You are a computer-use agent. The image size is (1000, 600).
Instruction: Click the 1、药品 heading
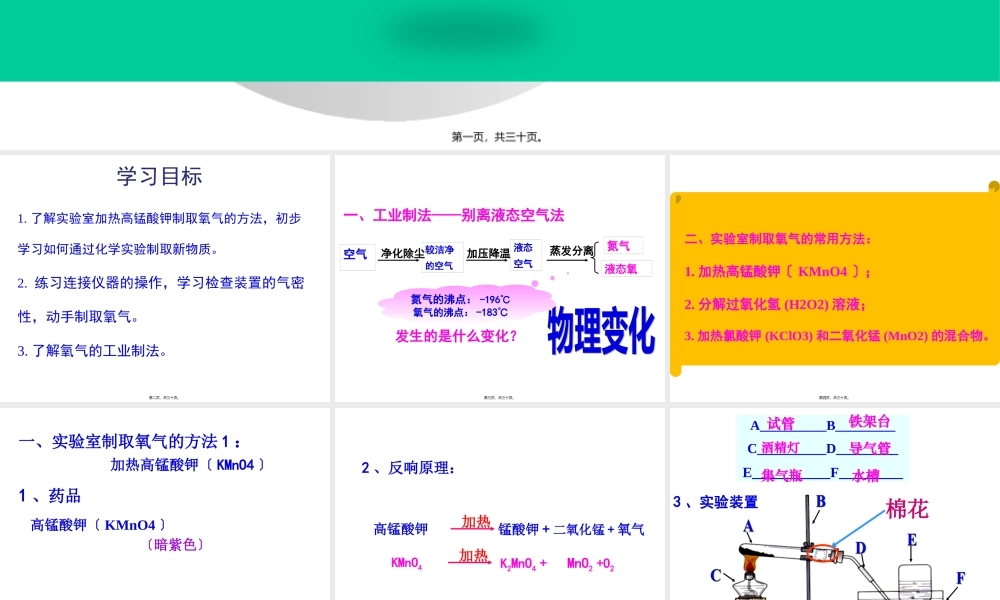[x=49, y=496]
